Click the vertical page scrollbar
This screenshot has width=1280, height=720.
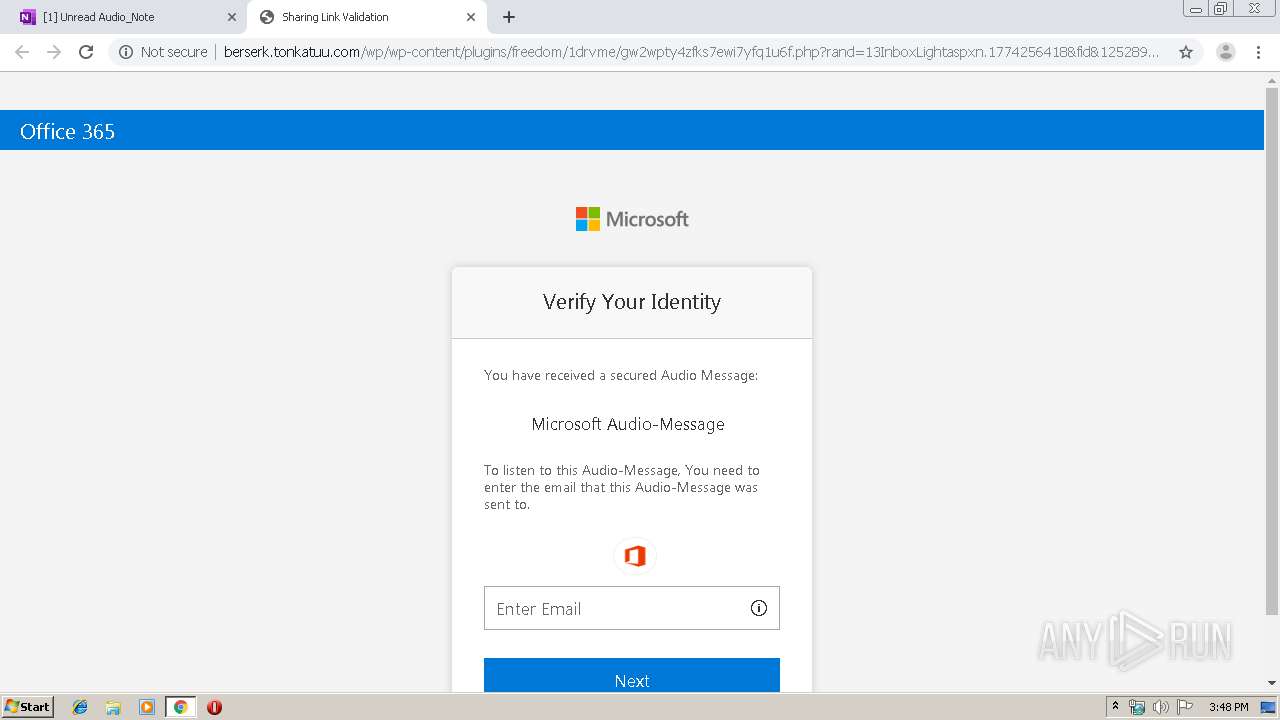1272,350
